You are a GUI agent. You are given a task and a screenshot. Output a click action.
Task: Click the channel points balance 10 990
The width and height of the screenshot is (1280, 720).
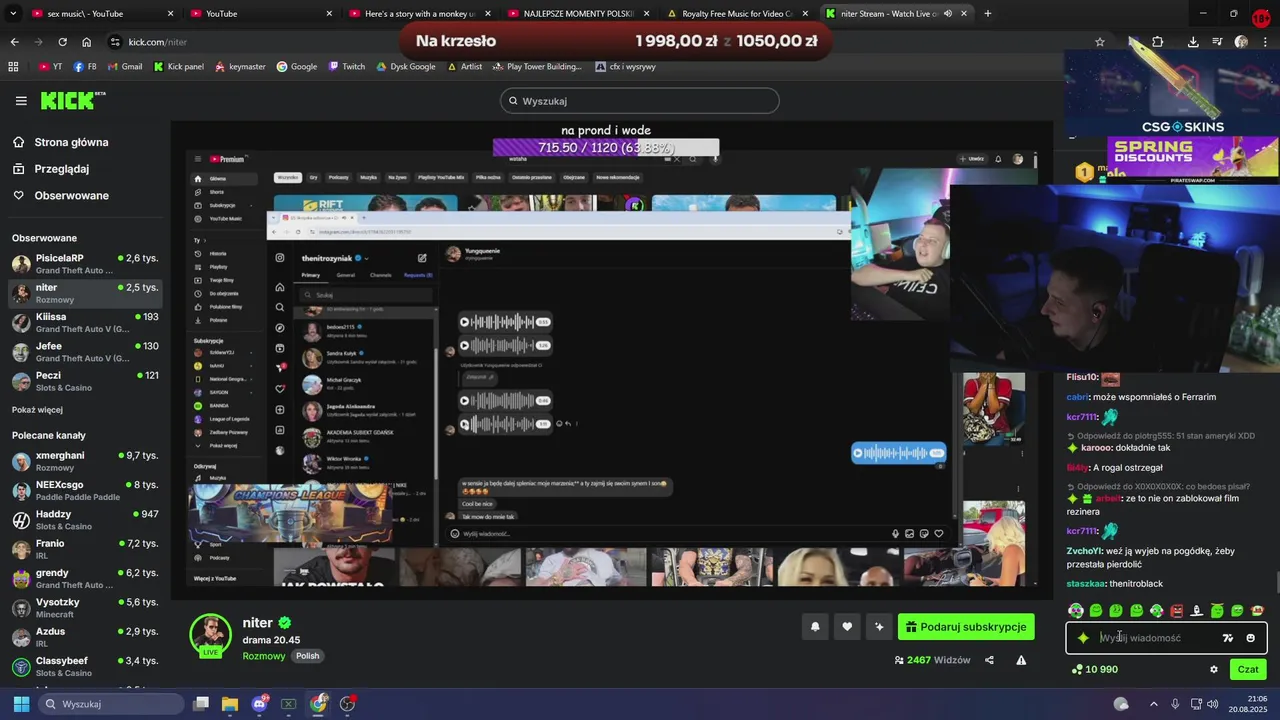point(1095,670)
